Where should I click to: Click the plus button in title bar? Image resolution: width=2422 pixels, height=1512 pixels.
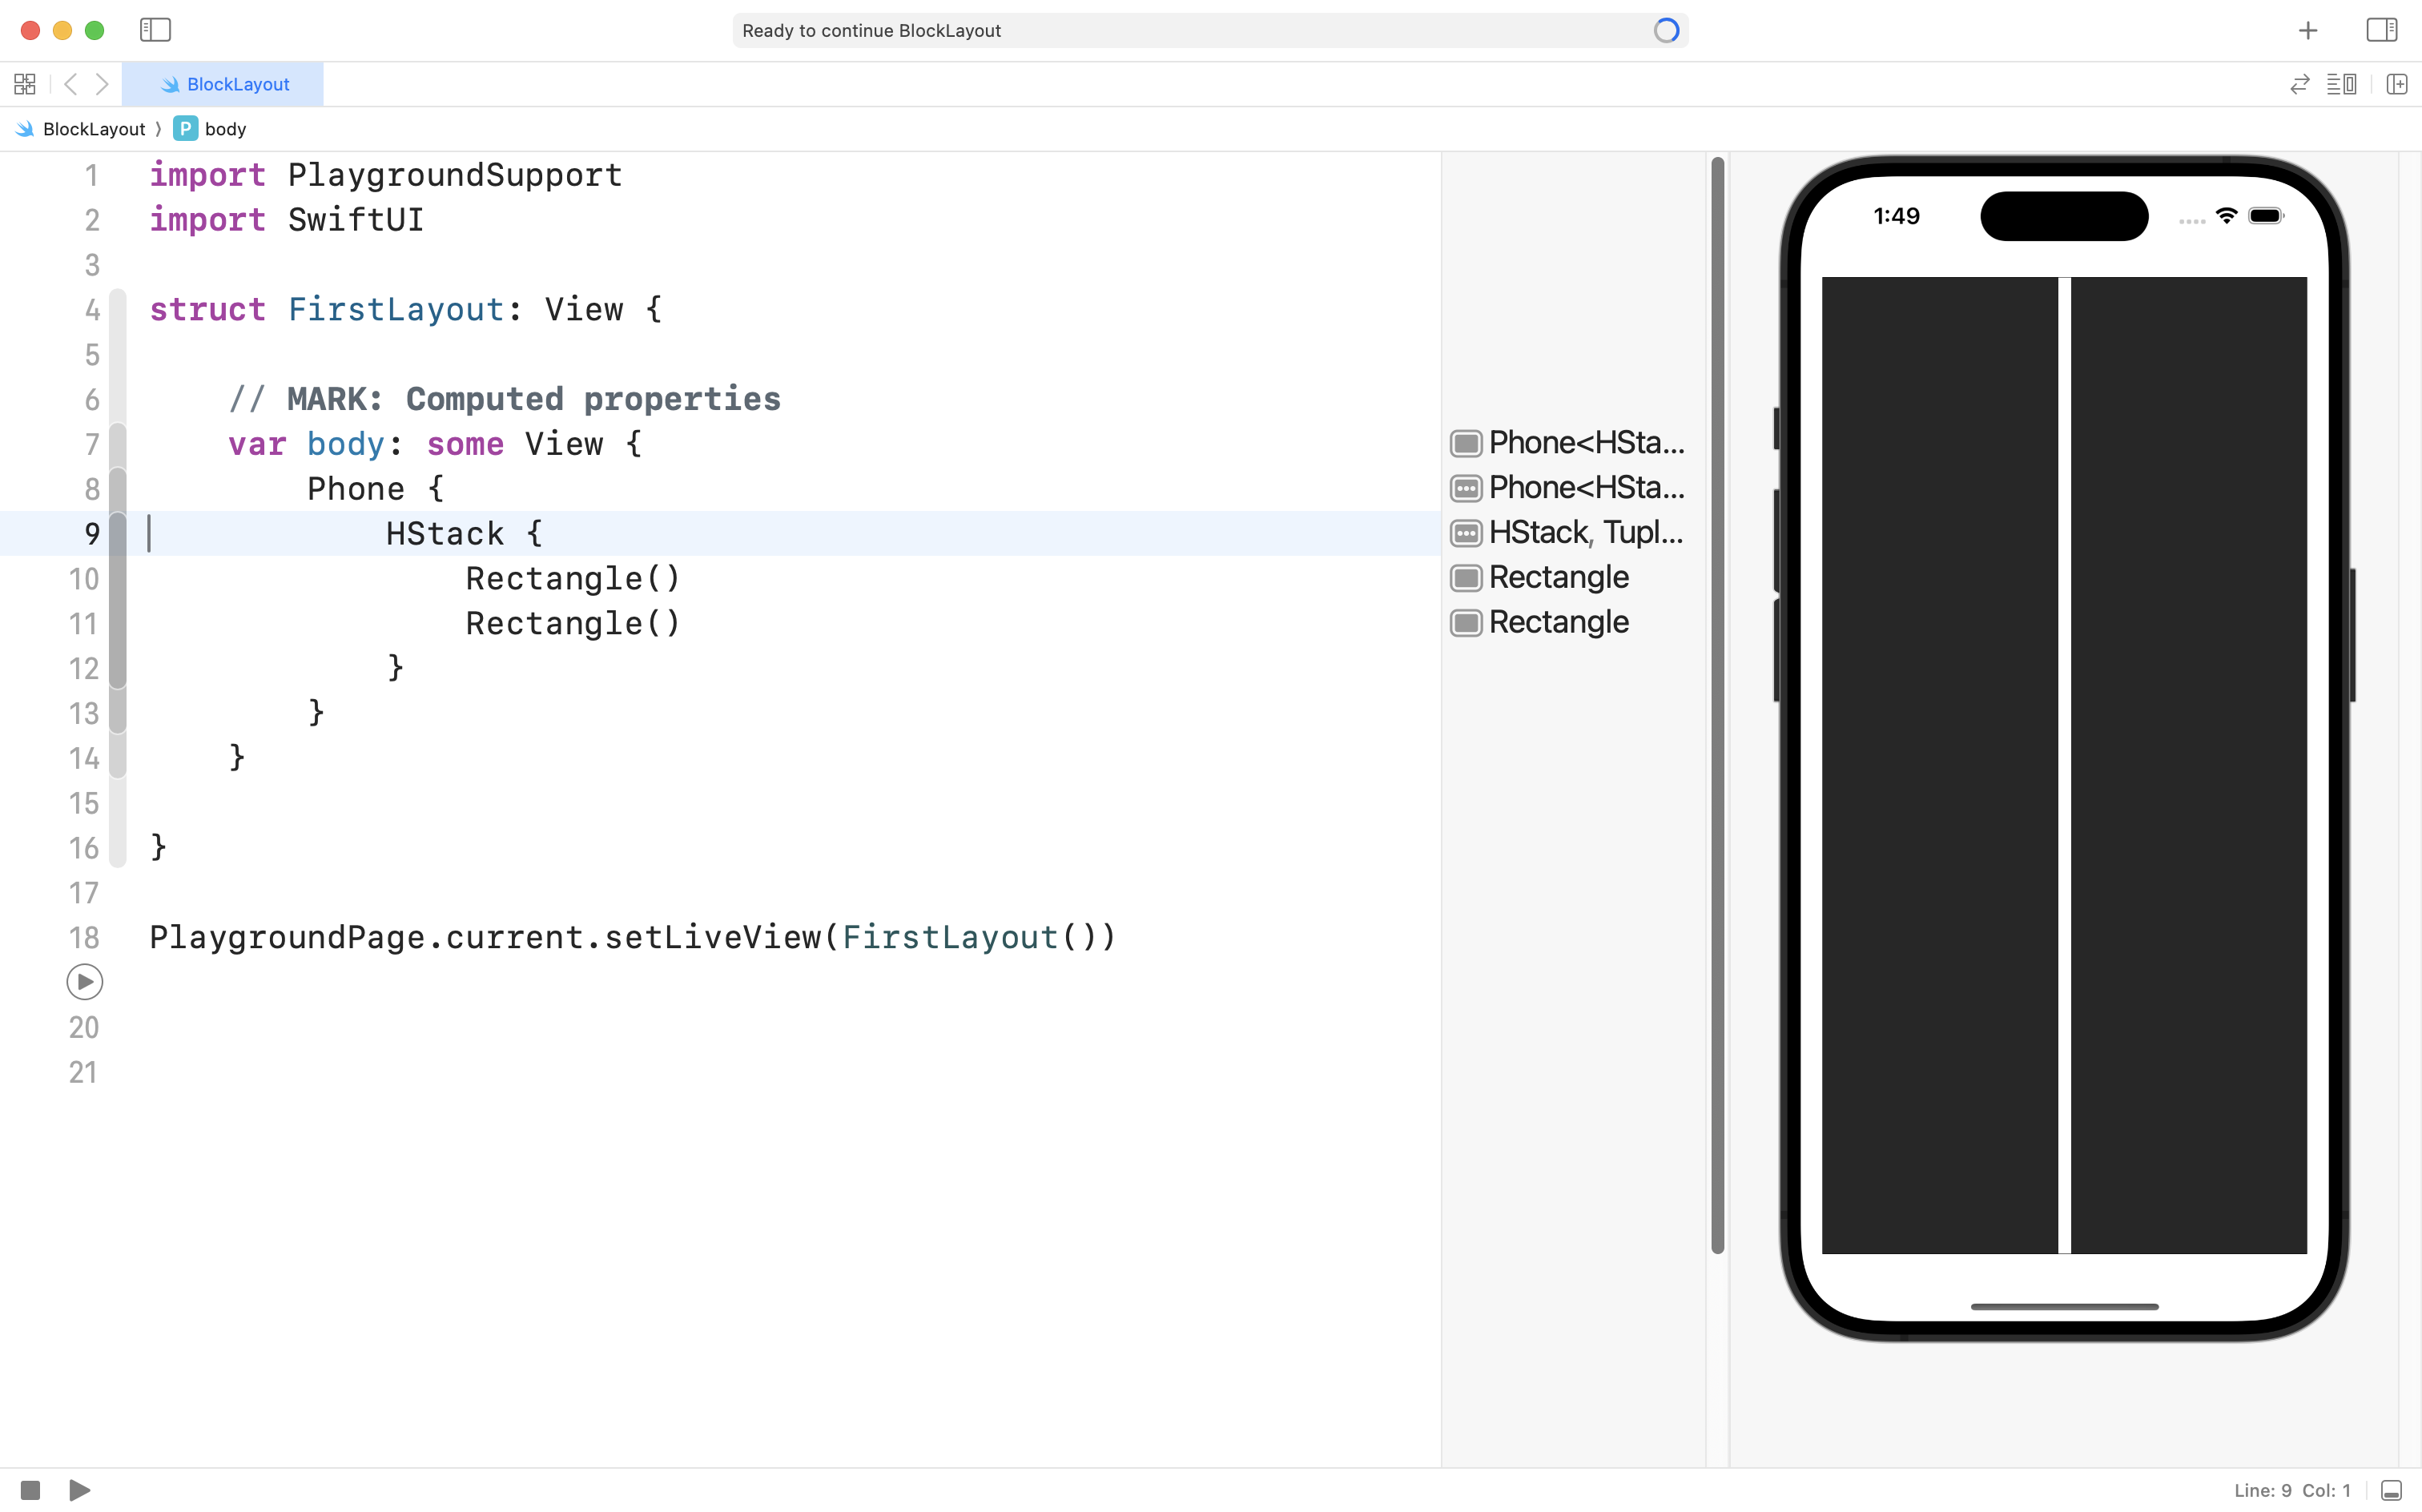pyautogui.click(x=2307, y=31)
